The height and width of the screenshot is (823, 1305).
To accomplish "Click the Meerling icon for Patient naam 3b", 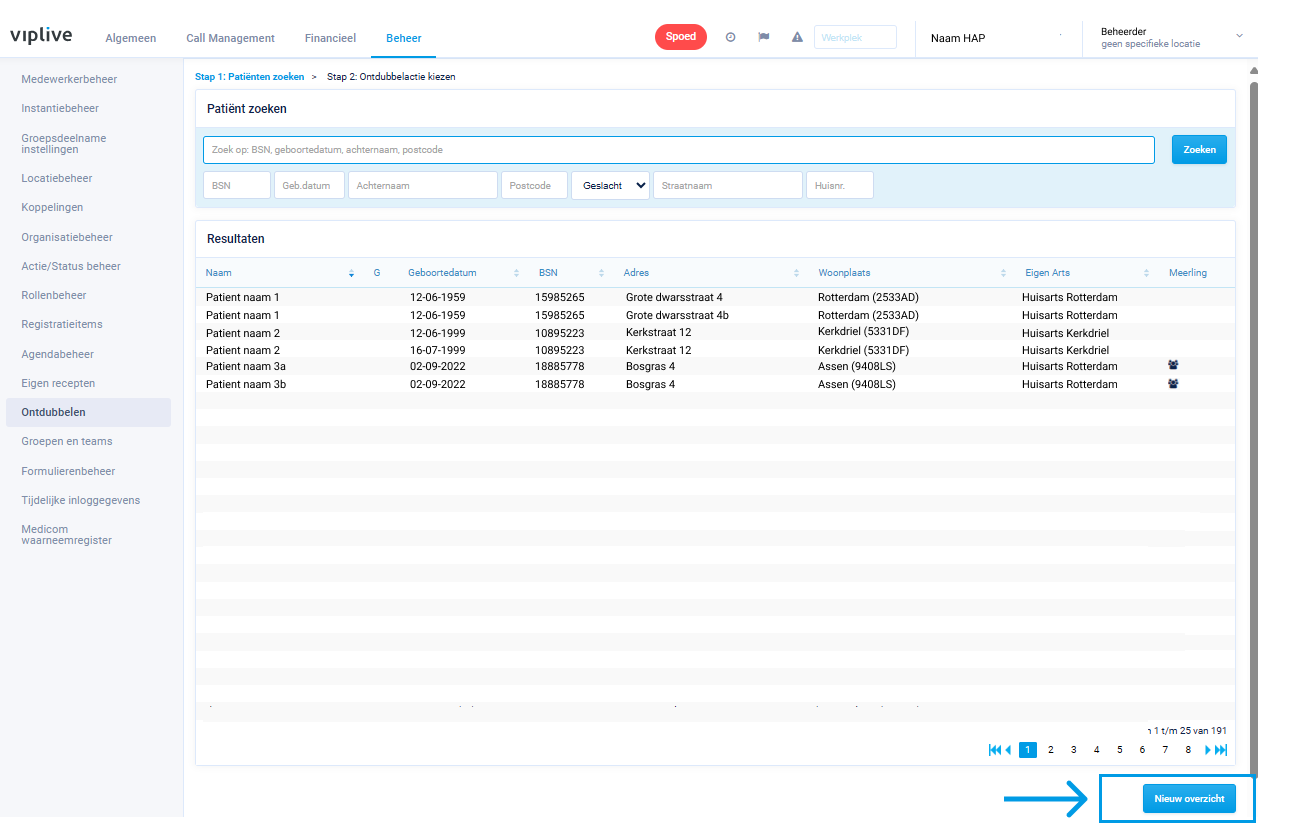I will tap(1173, 383).
